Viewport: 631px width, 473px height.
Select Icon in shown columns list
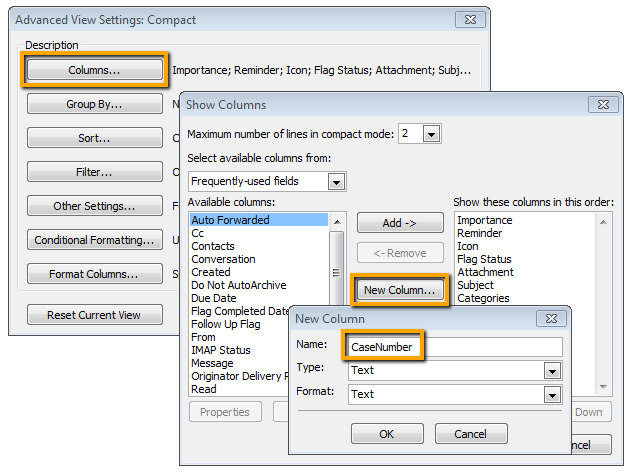(x=525, y=246)
